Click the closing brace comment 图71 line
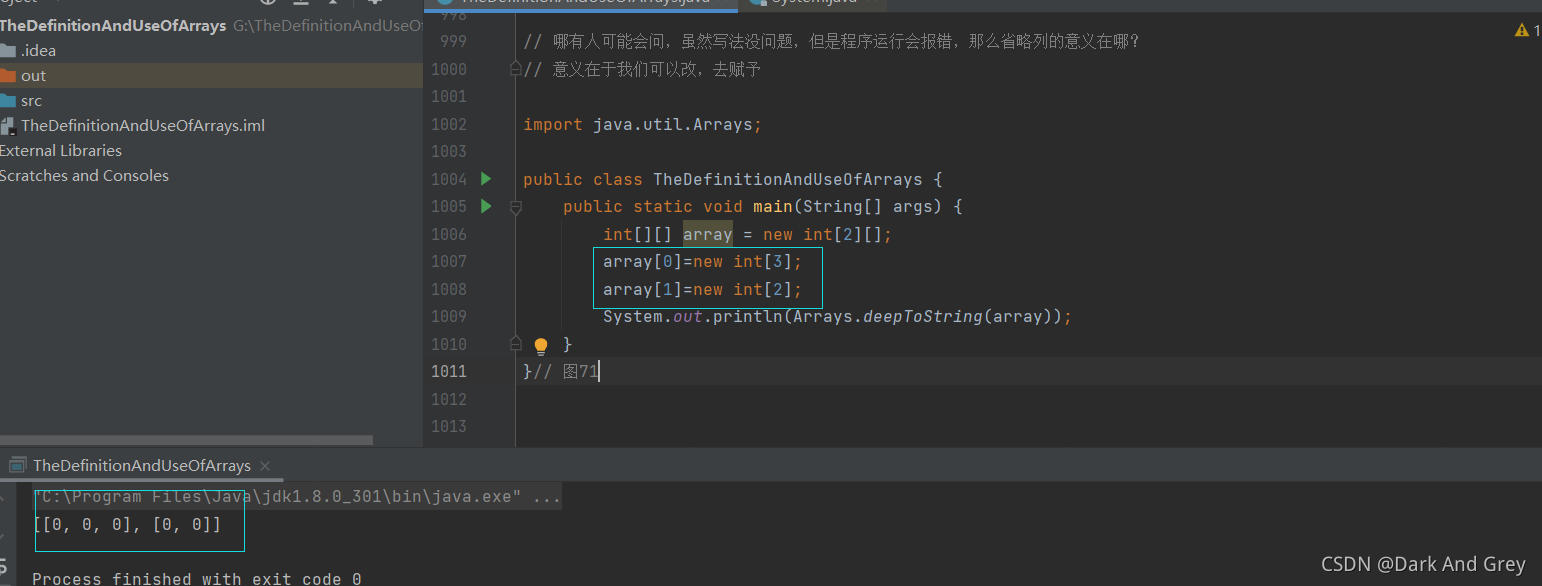The image size is (1542, 586). (x=560, y=372)
